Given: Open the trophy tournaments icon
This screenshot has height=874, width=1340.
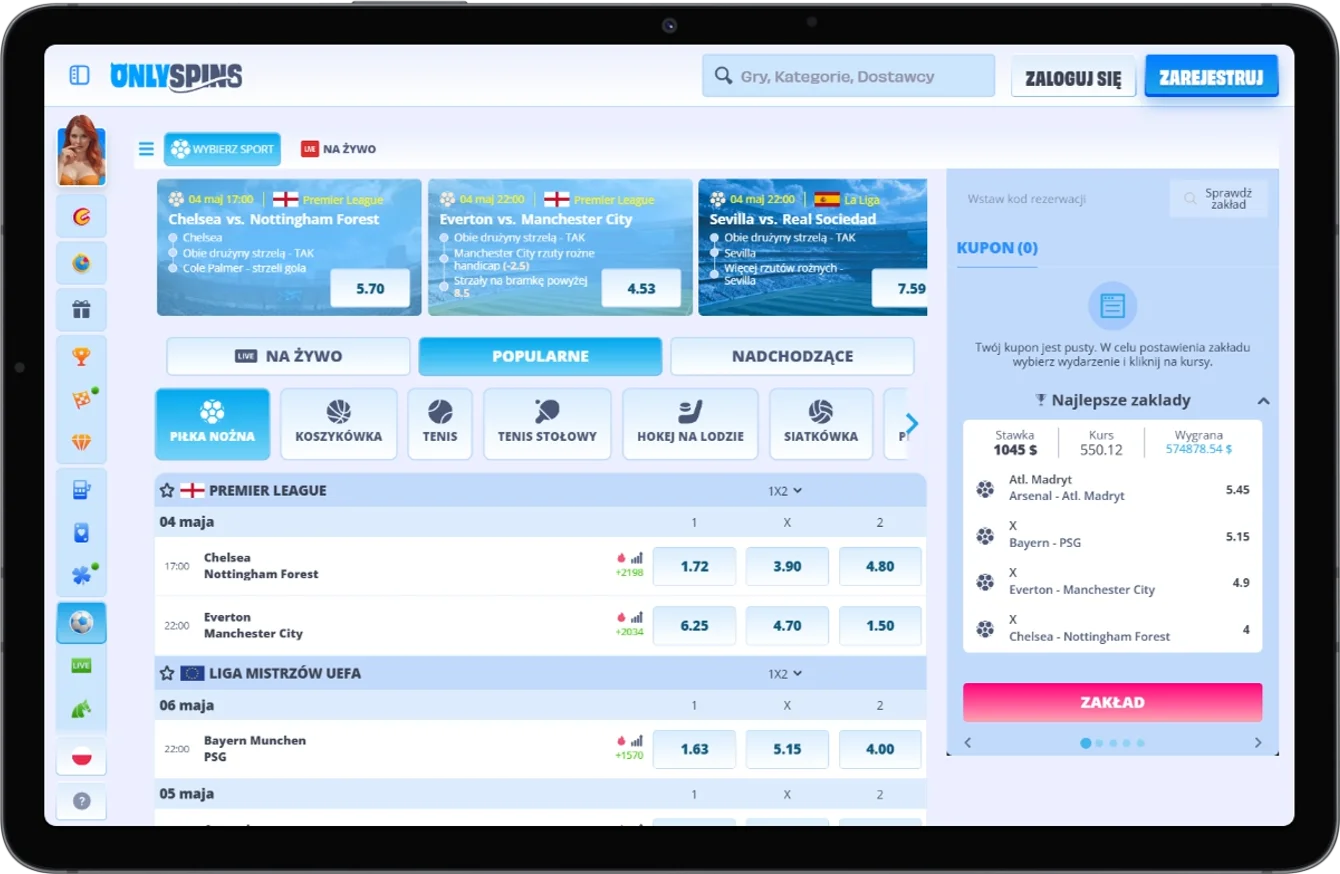Looking at the screenshot, I should (82, 356).
